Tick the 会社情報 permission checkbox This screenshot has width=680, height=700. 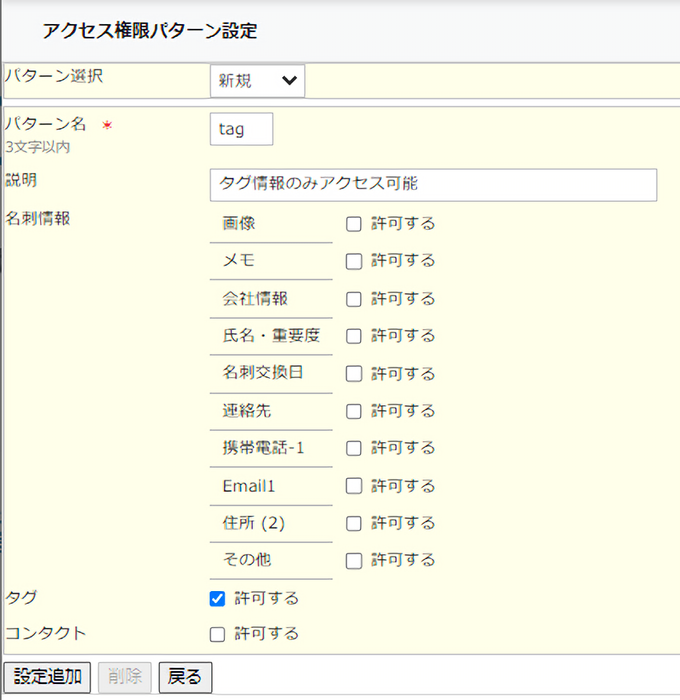(x=354, y=299)
